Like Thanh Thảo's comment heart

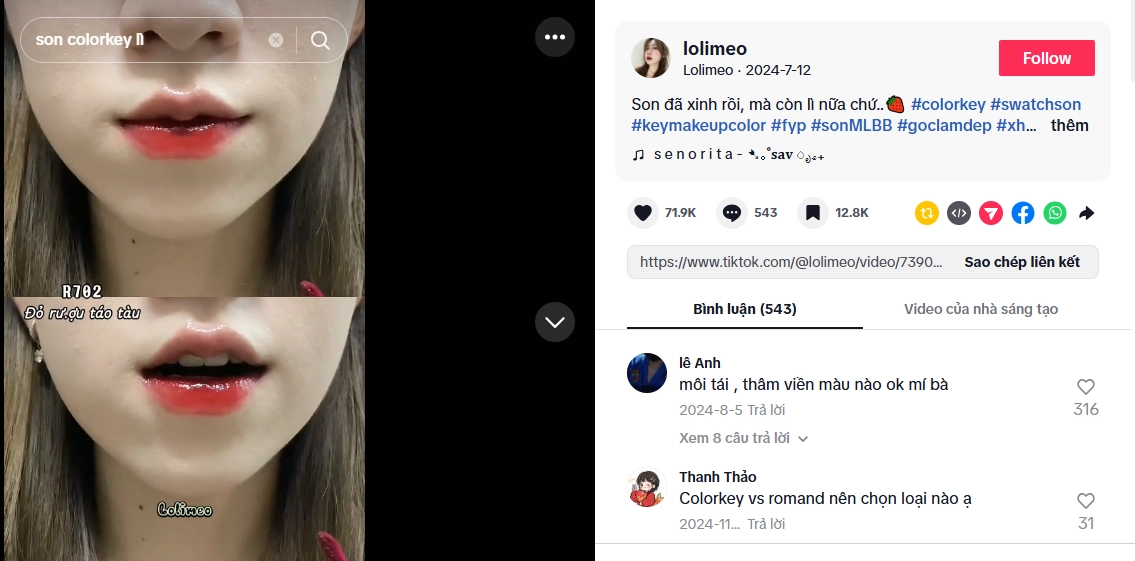tap(1086, 501)
